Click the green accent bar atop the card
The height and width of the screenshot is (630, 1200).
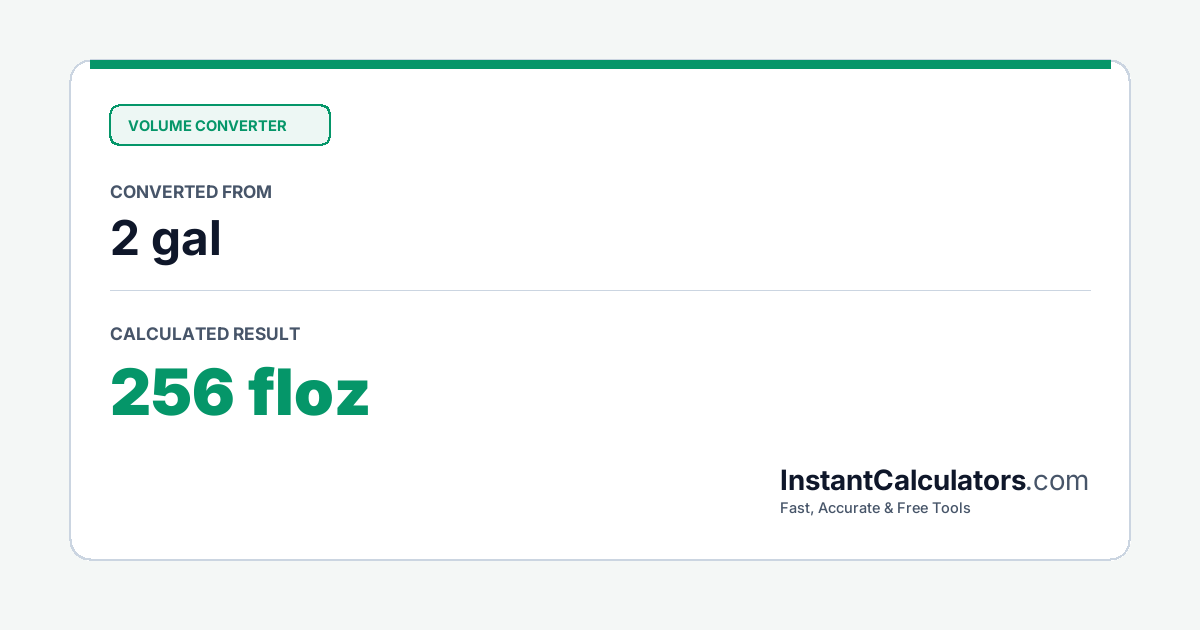click(x=600, y=64)
